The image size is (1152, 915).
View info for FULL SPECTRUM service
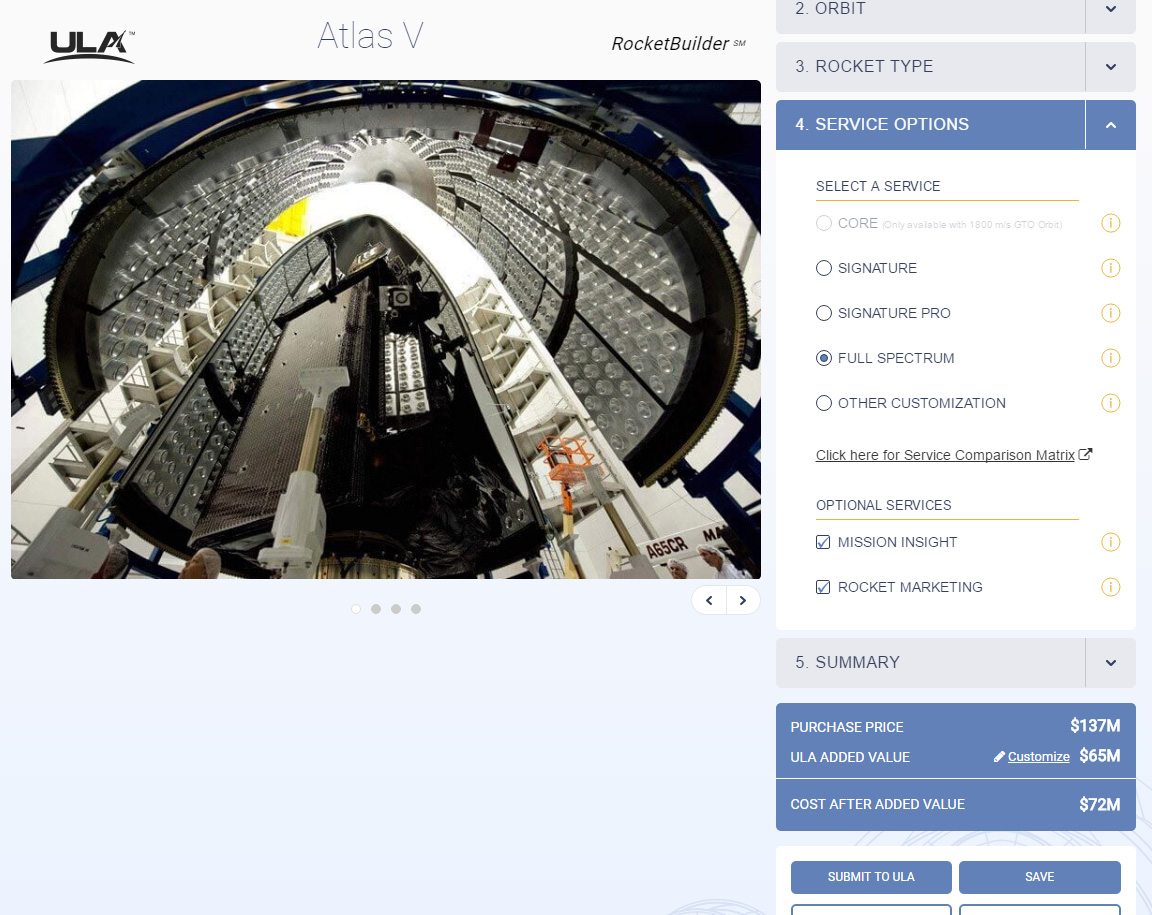tap(1110, 358)
